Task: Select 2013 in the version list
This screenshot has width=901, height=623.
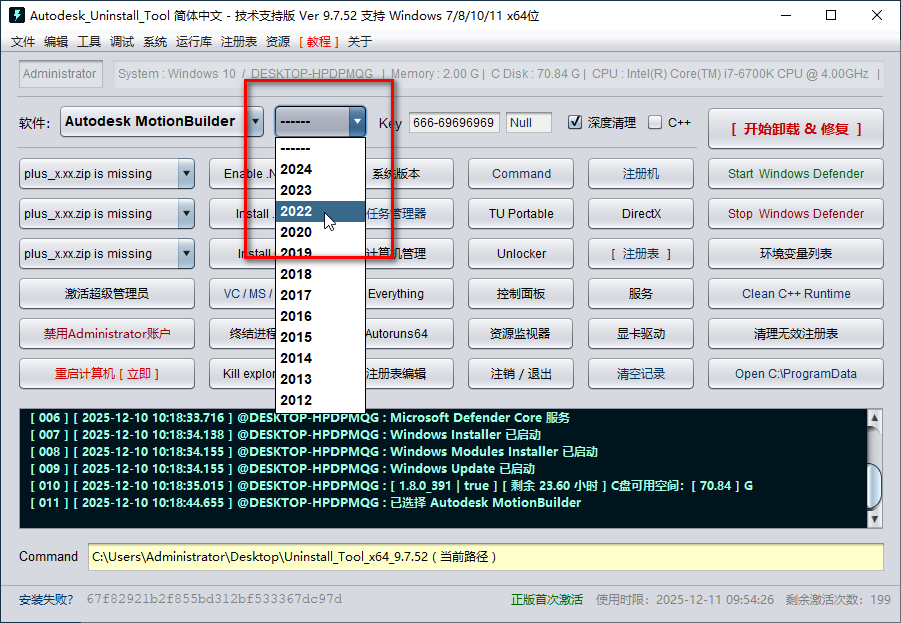Action: point(320,379)
